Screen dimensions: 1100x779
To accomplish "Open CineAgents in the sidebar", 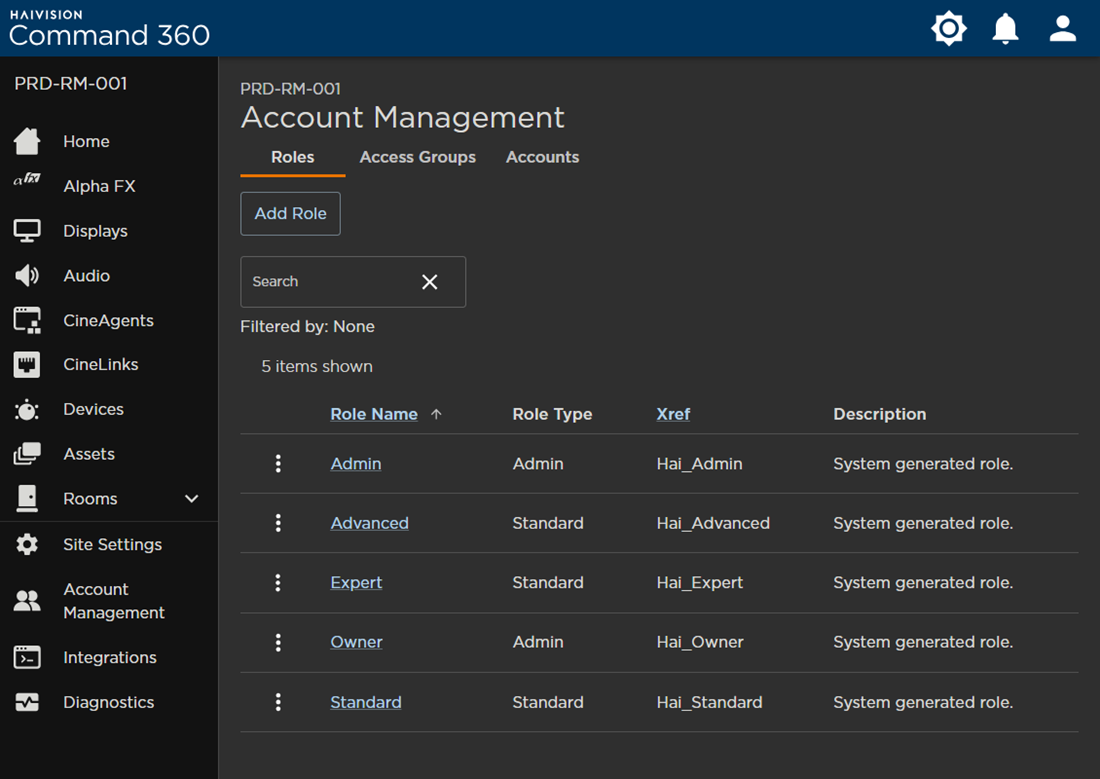I will 108,320.
